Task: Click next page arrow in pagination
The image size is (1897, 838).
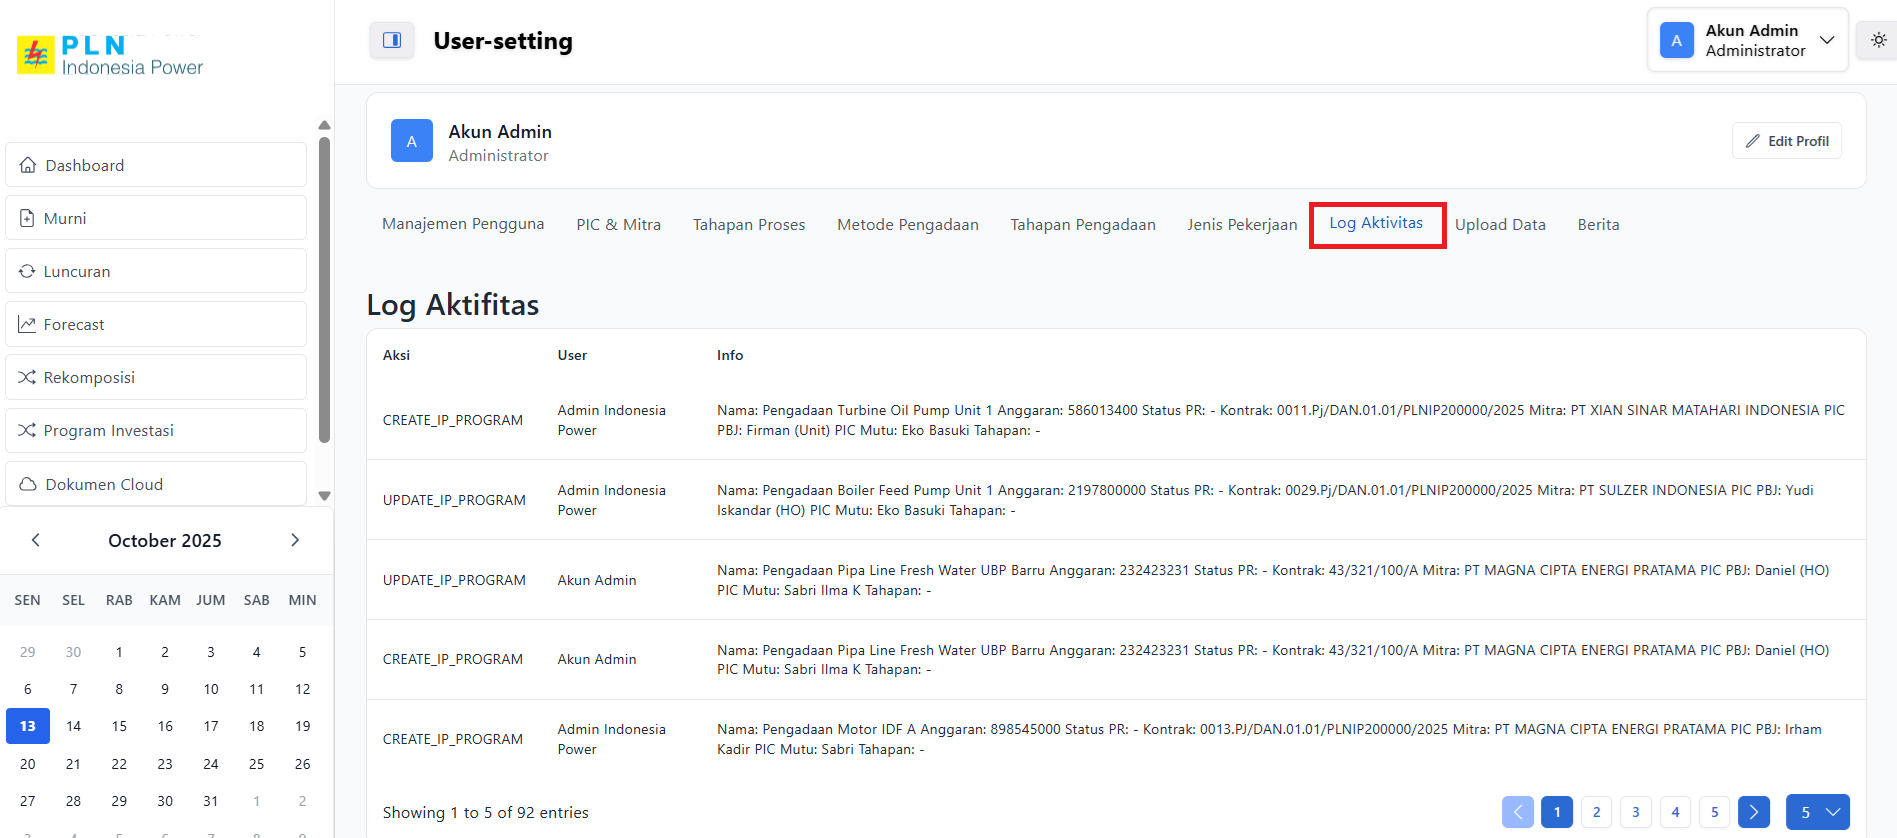Action: (1753, 812)
